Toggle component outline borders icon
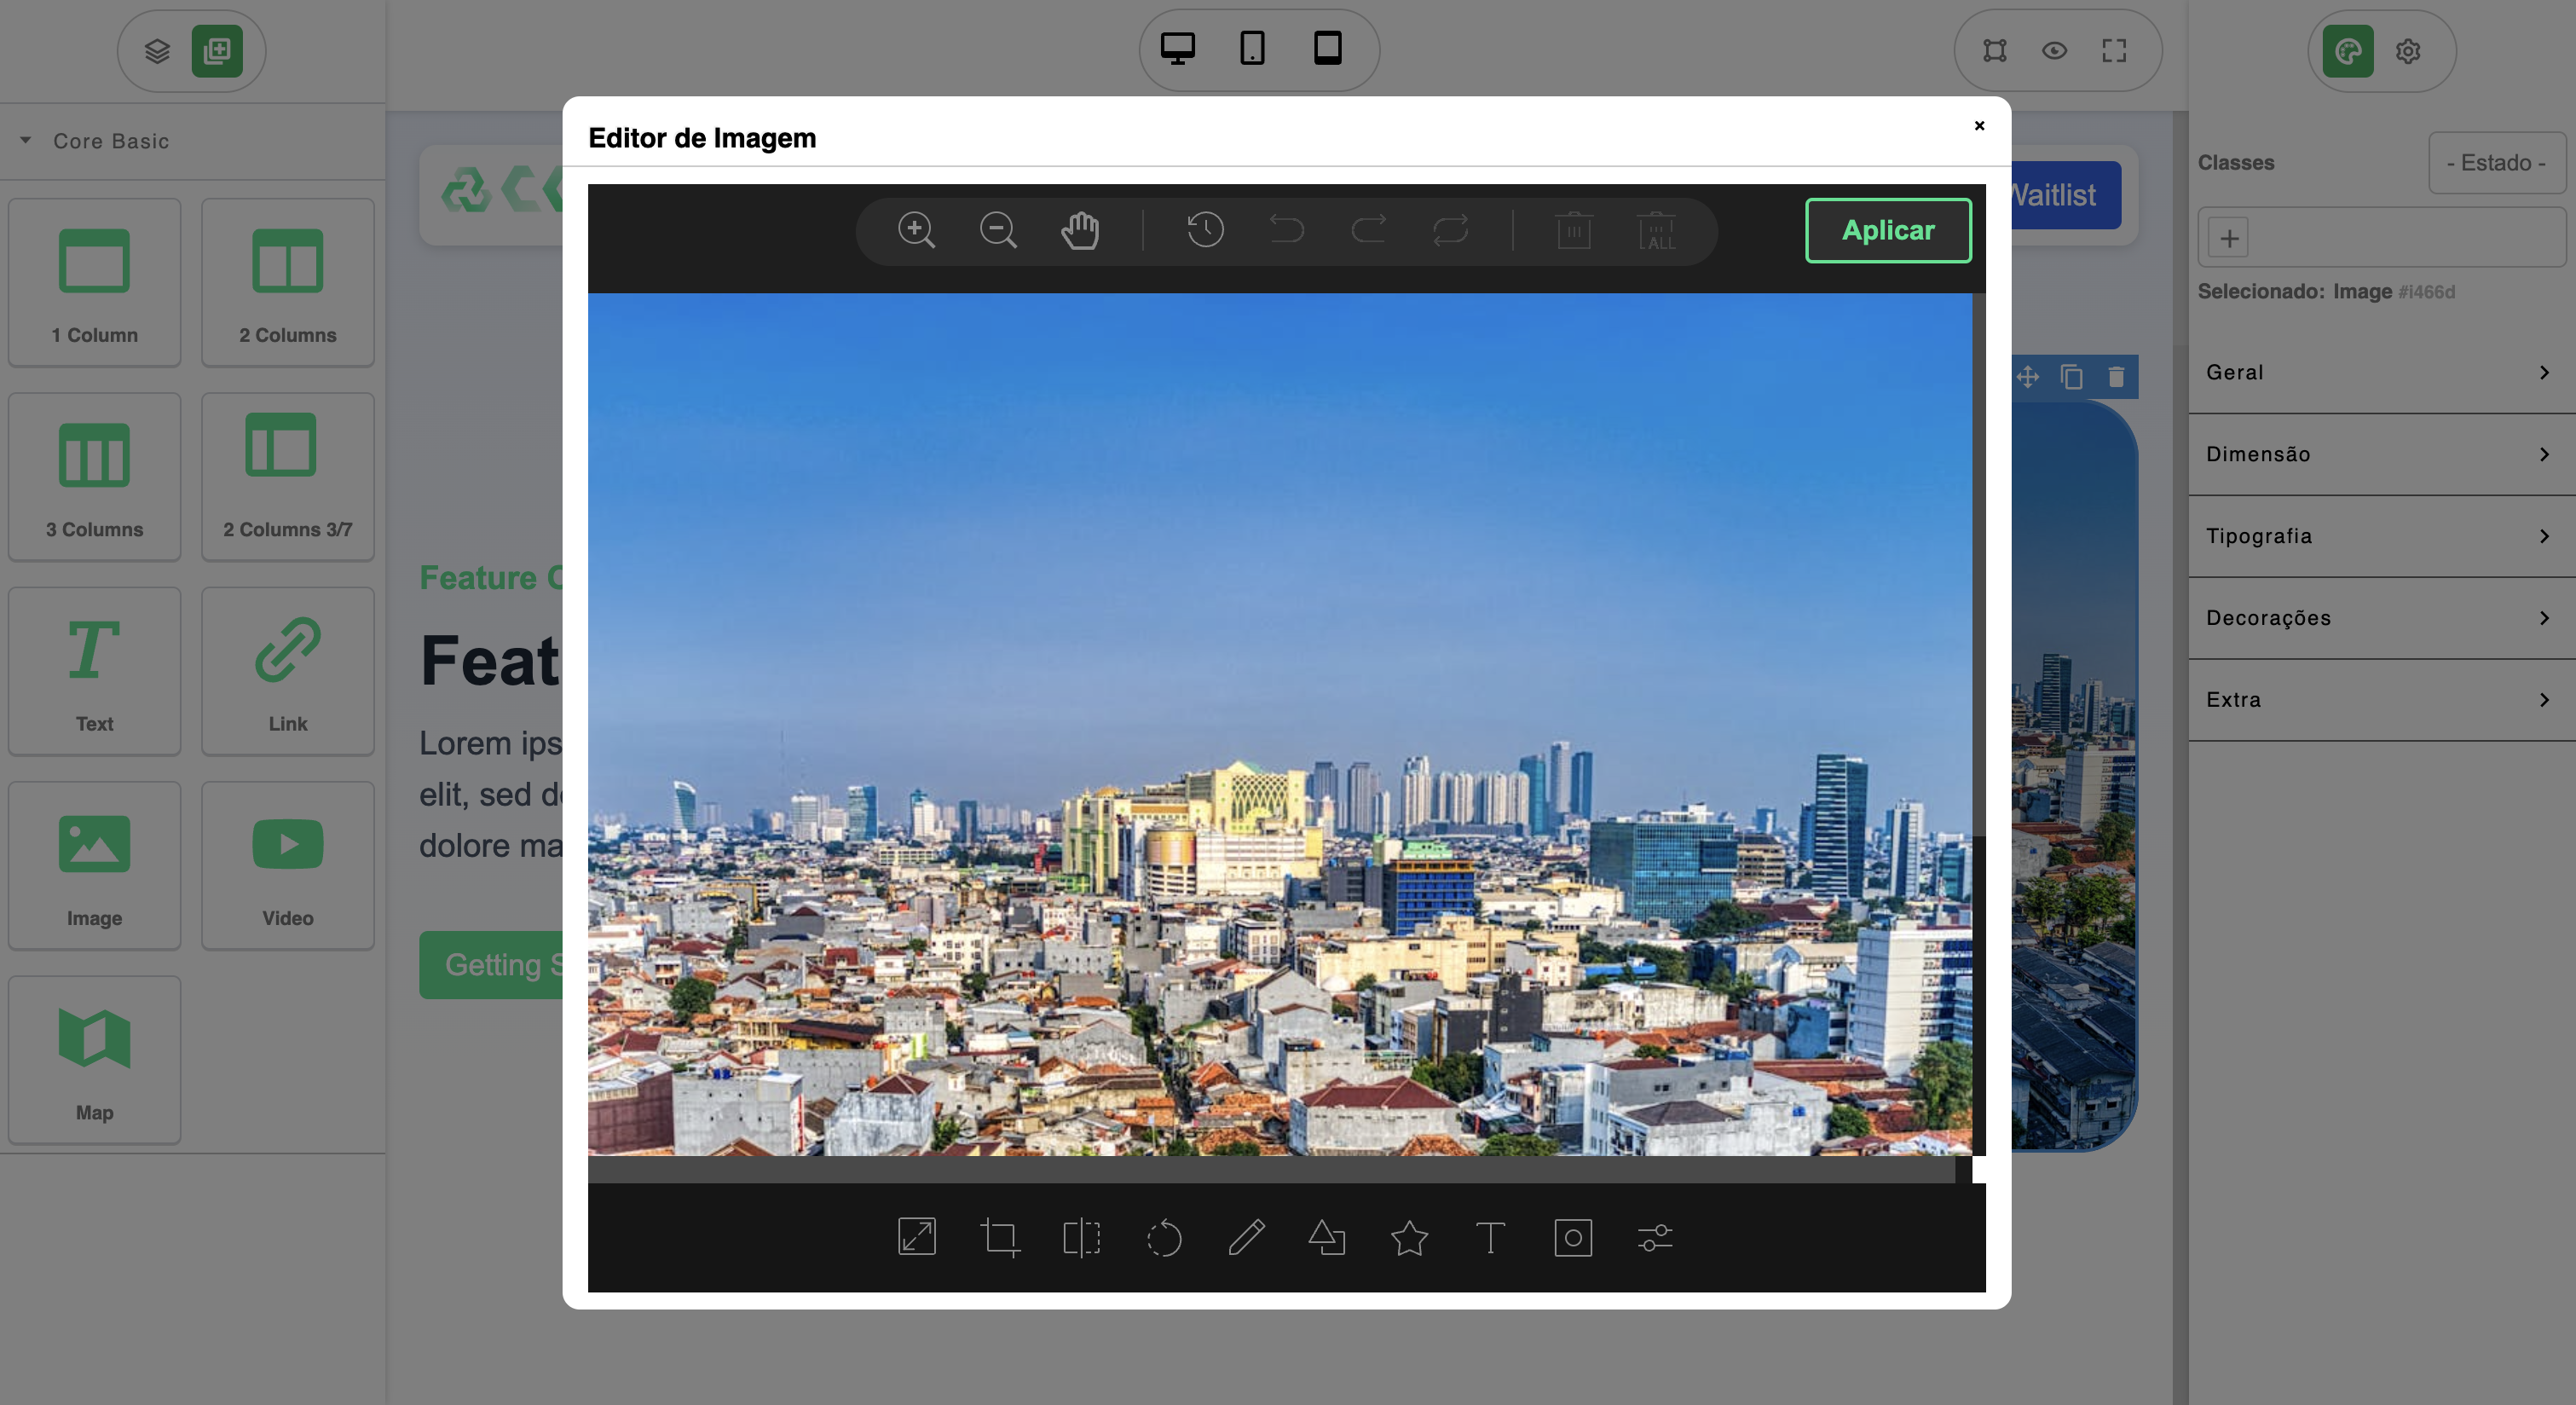Viewport: 2576px width, 1405px height. point(1995,51)
